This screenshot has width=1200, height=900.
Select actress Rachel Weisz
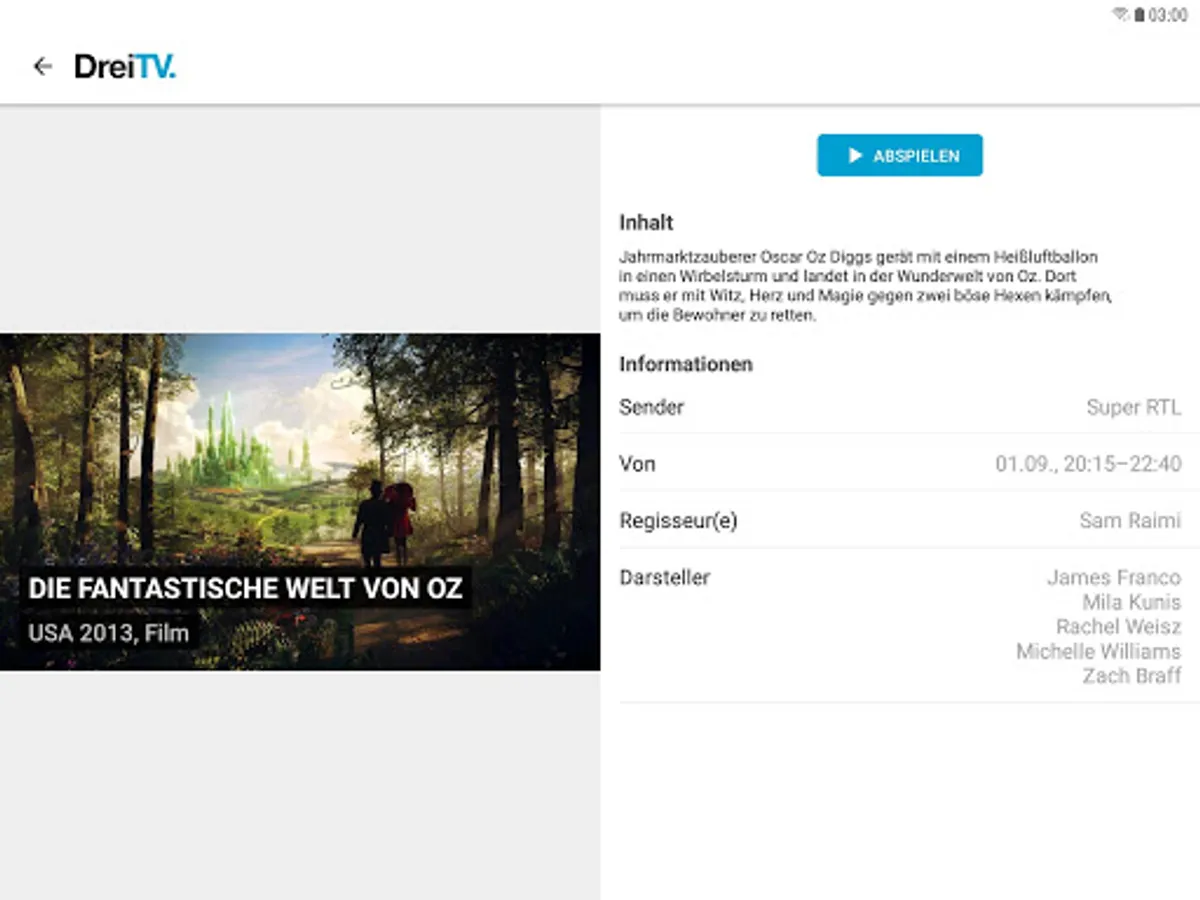pyautogui.click(x=1118, y=627)
